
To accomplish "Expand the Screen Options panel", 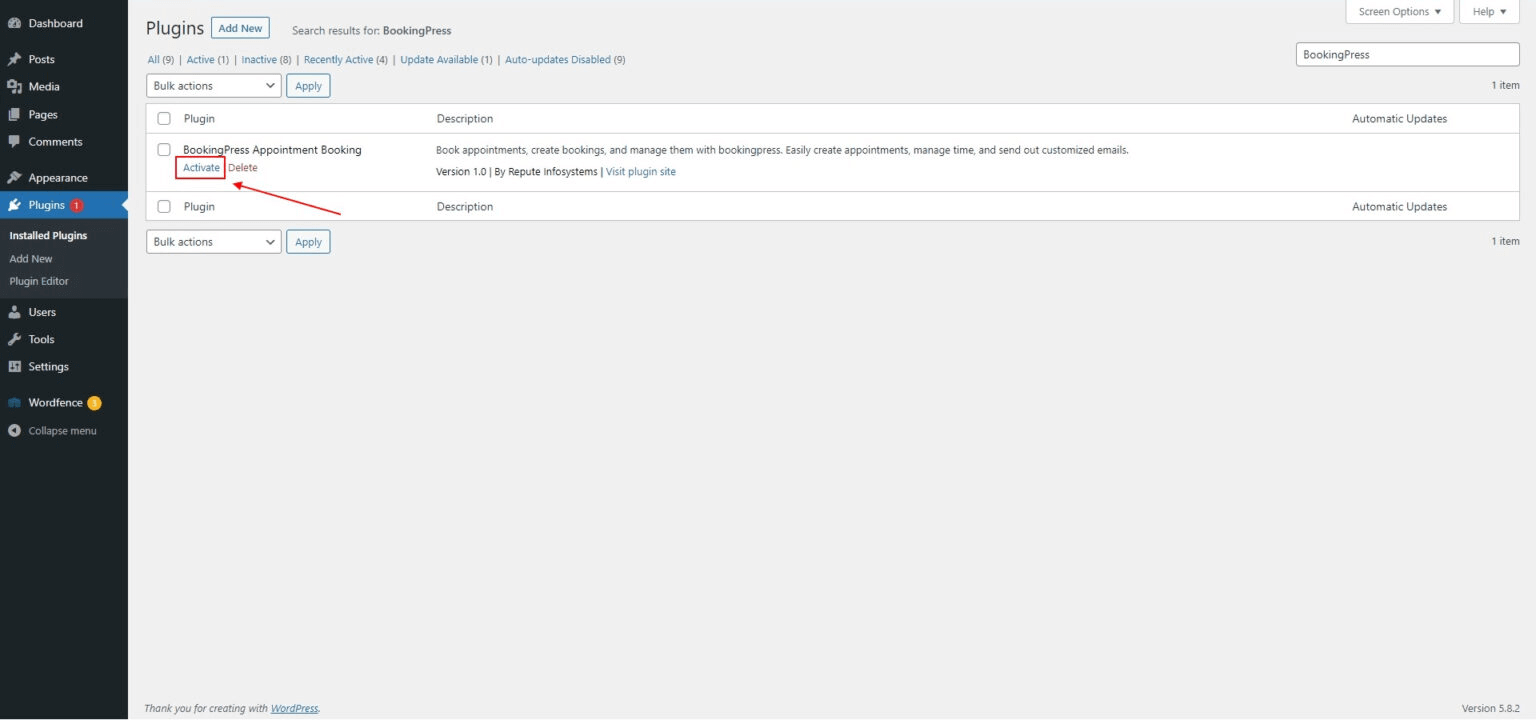I will tap(1399, 12).
